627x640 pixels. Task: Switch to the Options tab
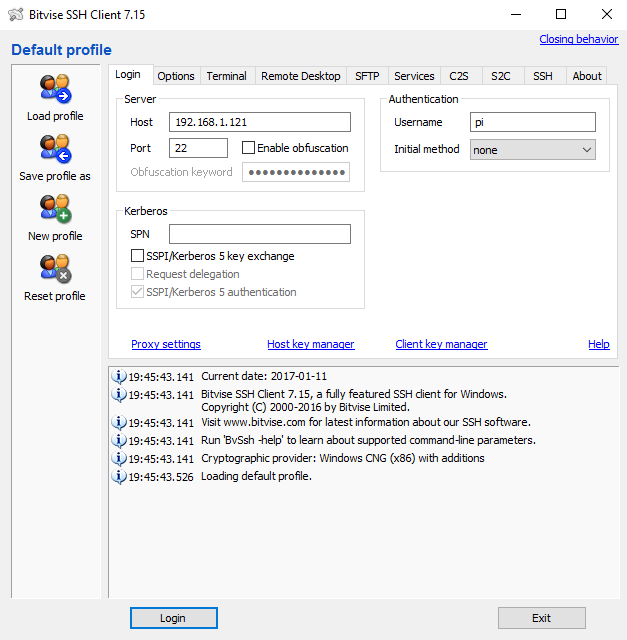pos(176,76)
